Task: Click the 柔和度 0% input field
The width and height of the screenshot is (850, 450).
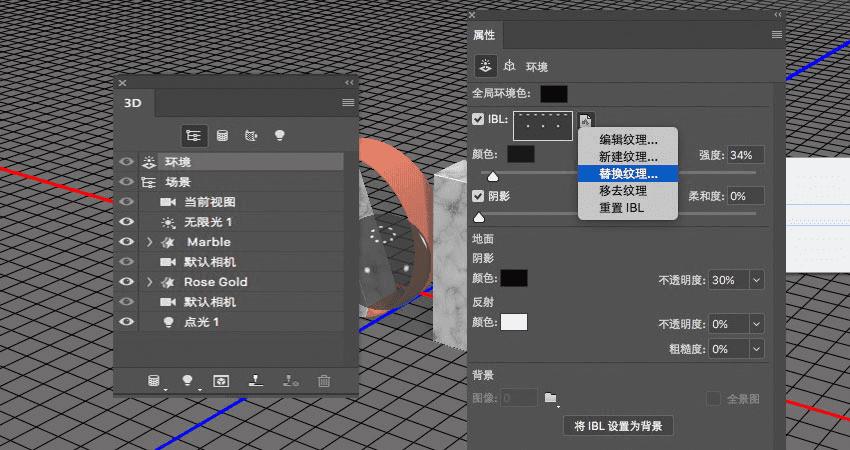Action: pyautogui.click(x=745, y=196)
